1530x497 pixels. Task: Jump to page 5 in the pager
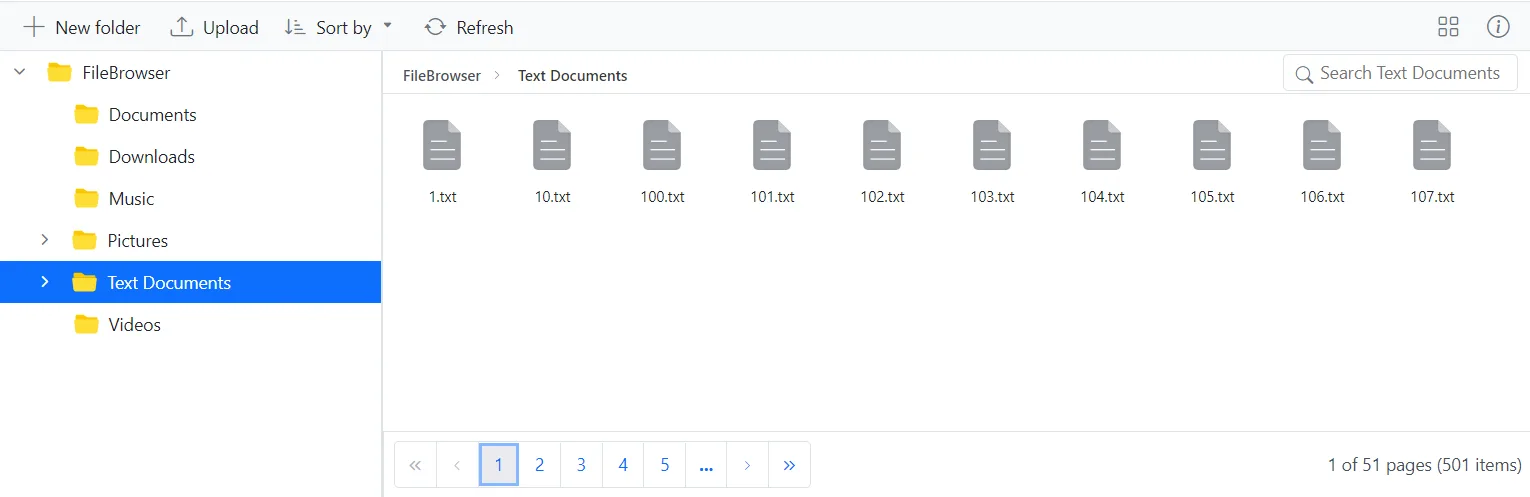[665, 465]
